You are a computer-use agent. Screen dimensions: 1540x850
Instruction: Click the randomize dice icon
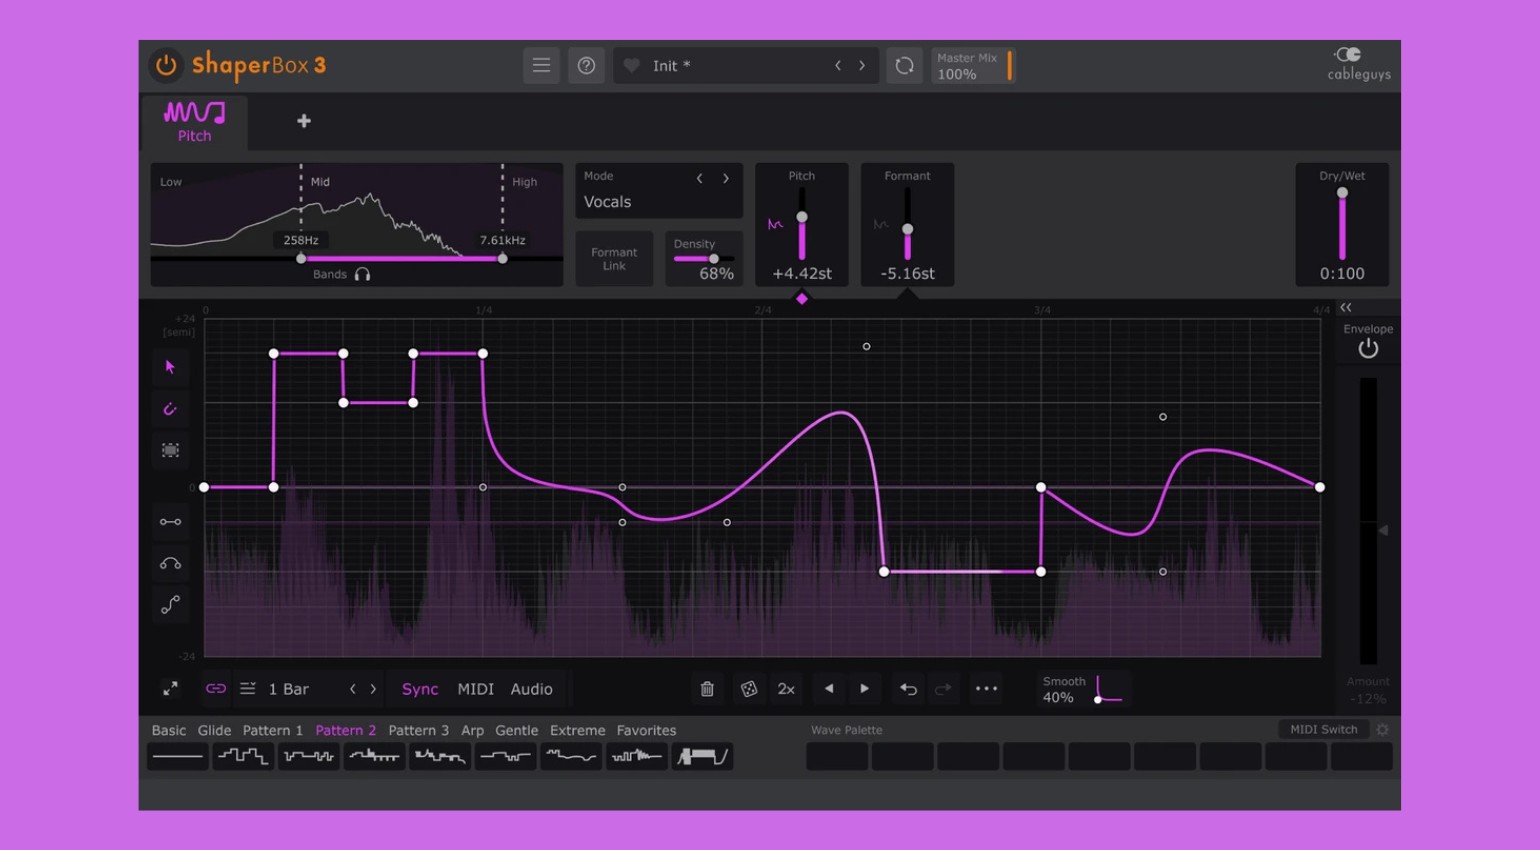click(x=748, y=689)
